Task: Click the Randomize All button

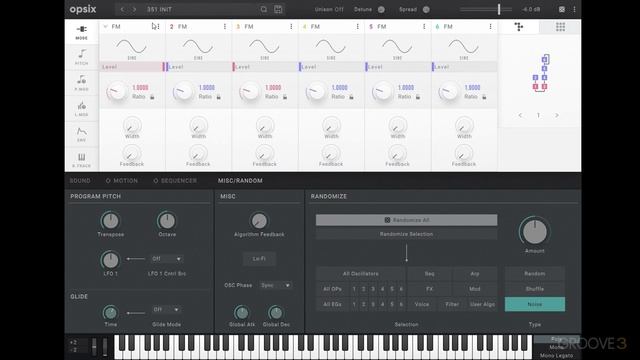Action: coord(407,220)
